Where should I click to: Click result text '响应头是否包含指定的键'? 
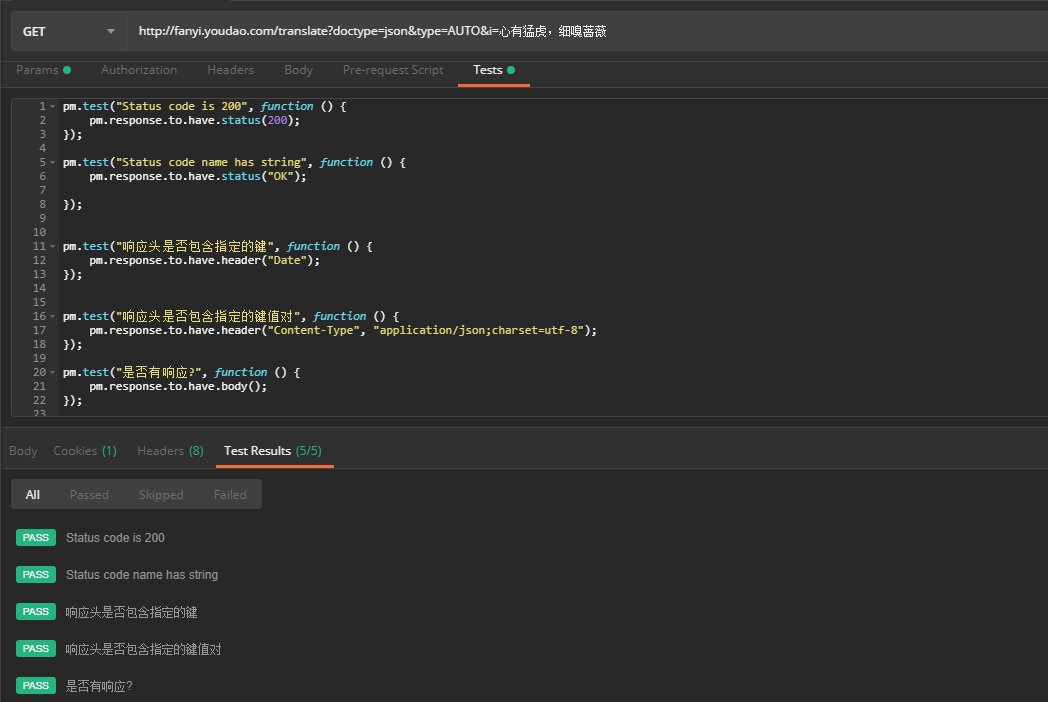point(131,612)
